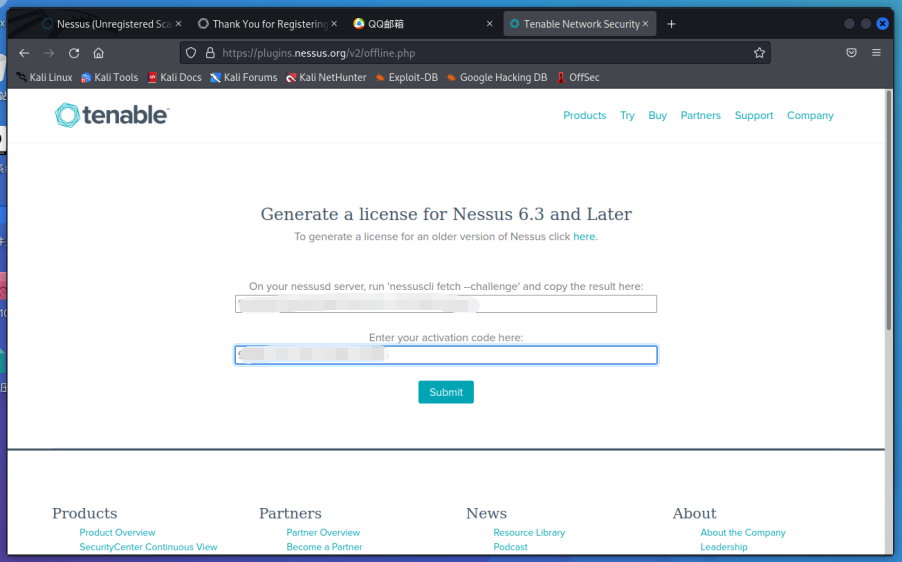Open the Kali Forums bookmark

pyautogui.click(x=244, y=77)
